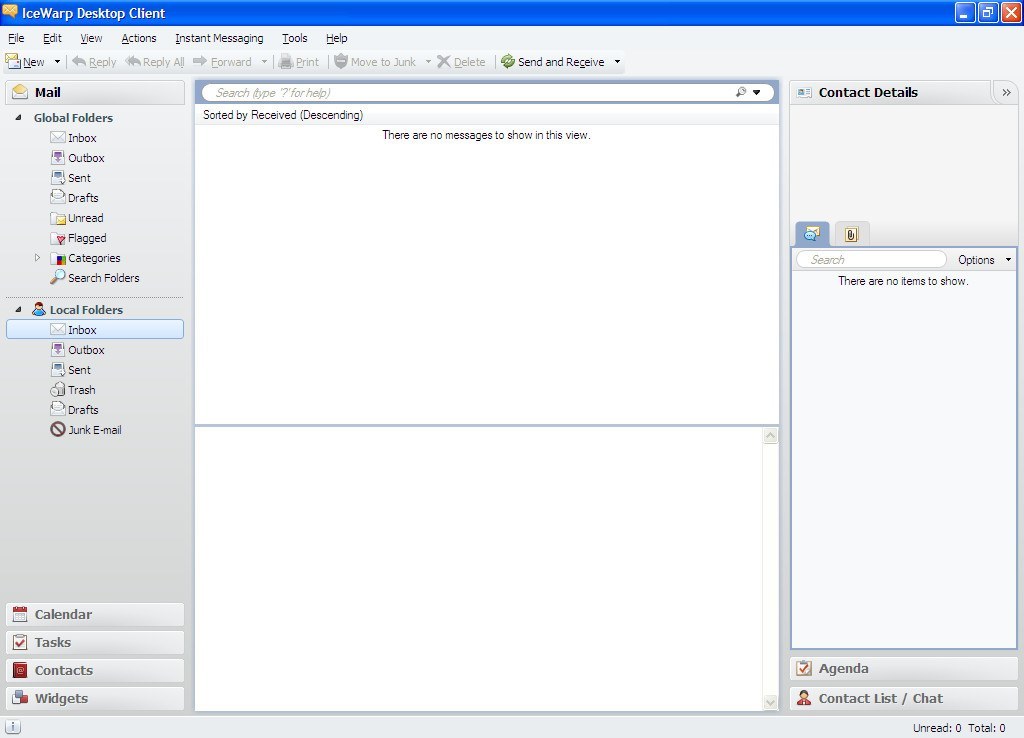Switch to the attachments paperclip tab
Screen dimensions: 1024x738
(852, 234)
